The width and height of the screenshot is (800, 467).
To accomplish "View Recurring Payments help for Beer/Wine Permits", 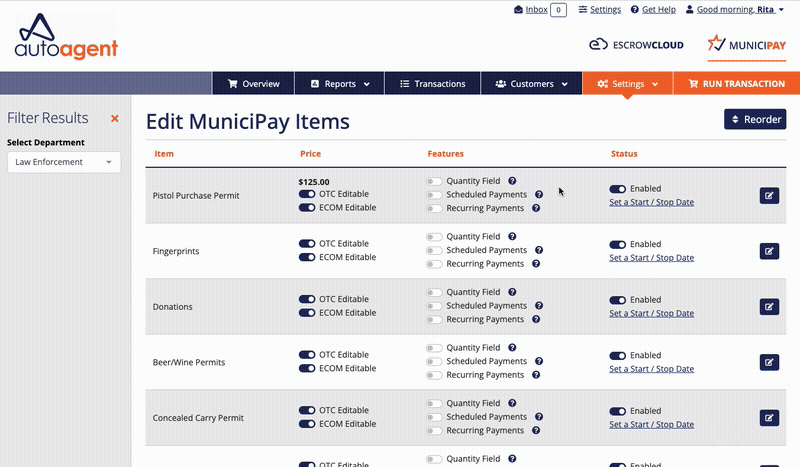I will 536,375.
